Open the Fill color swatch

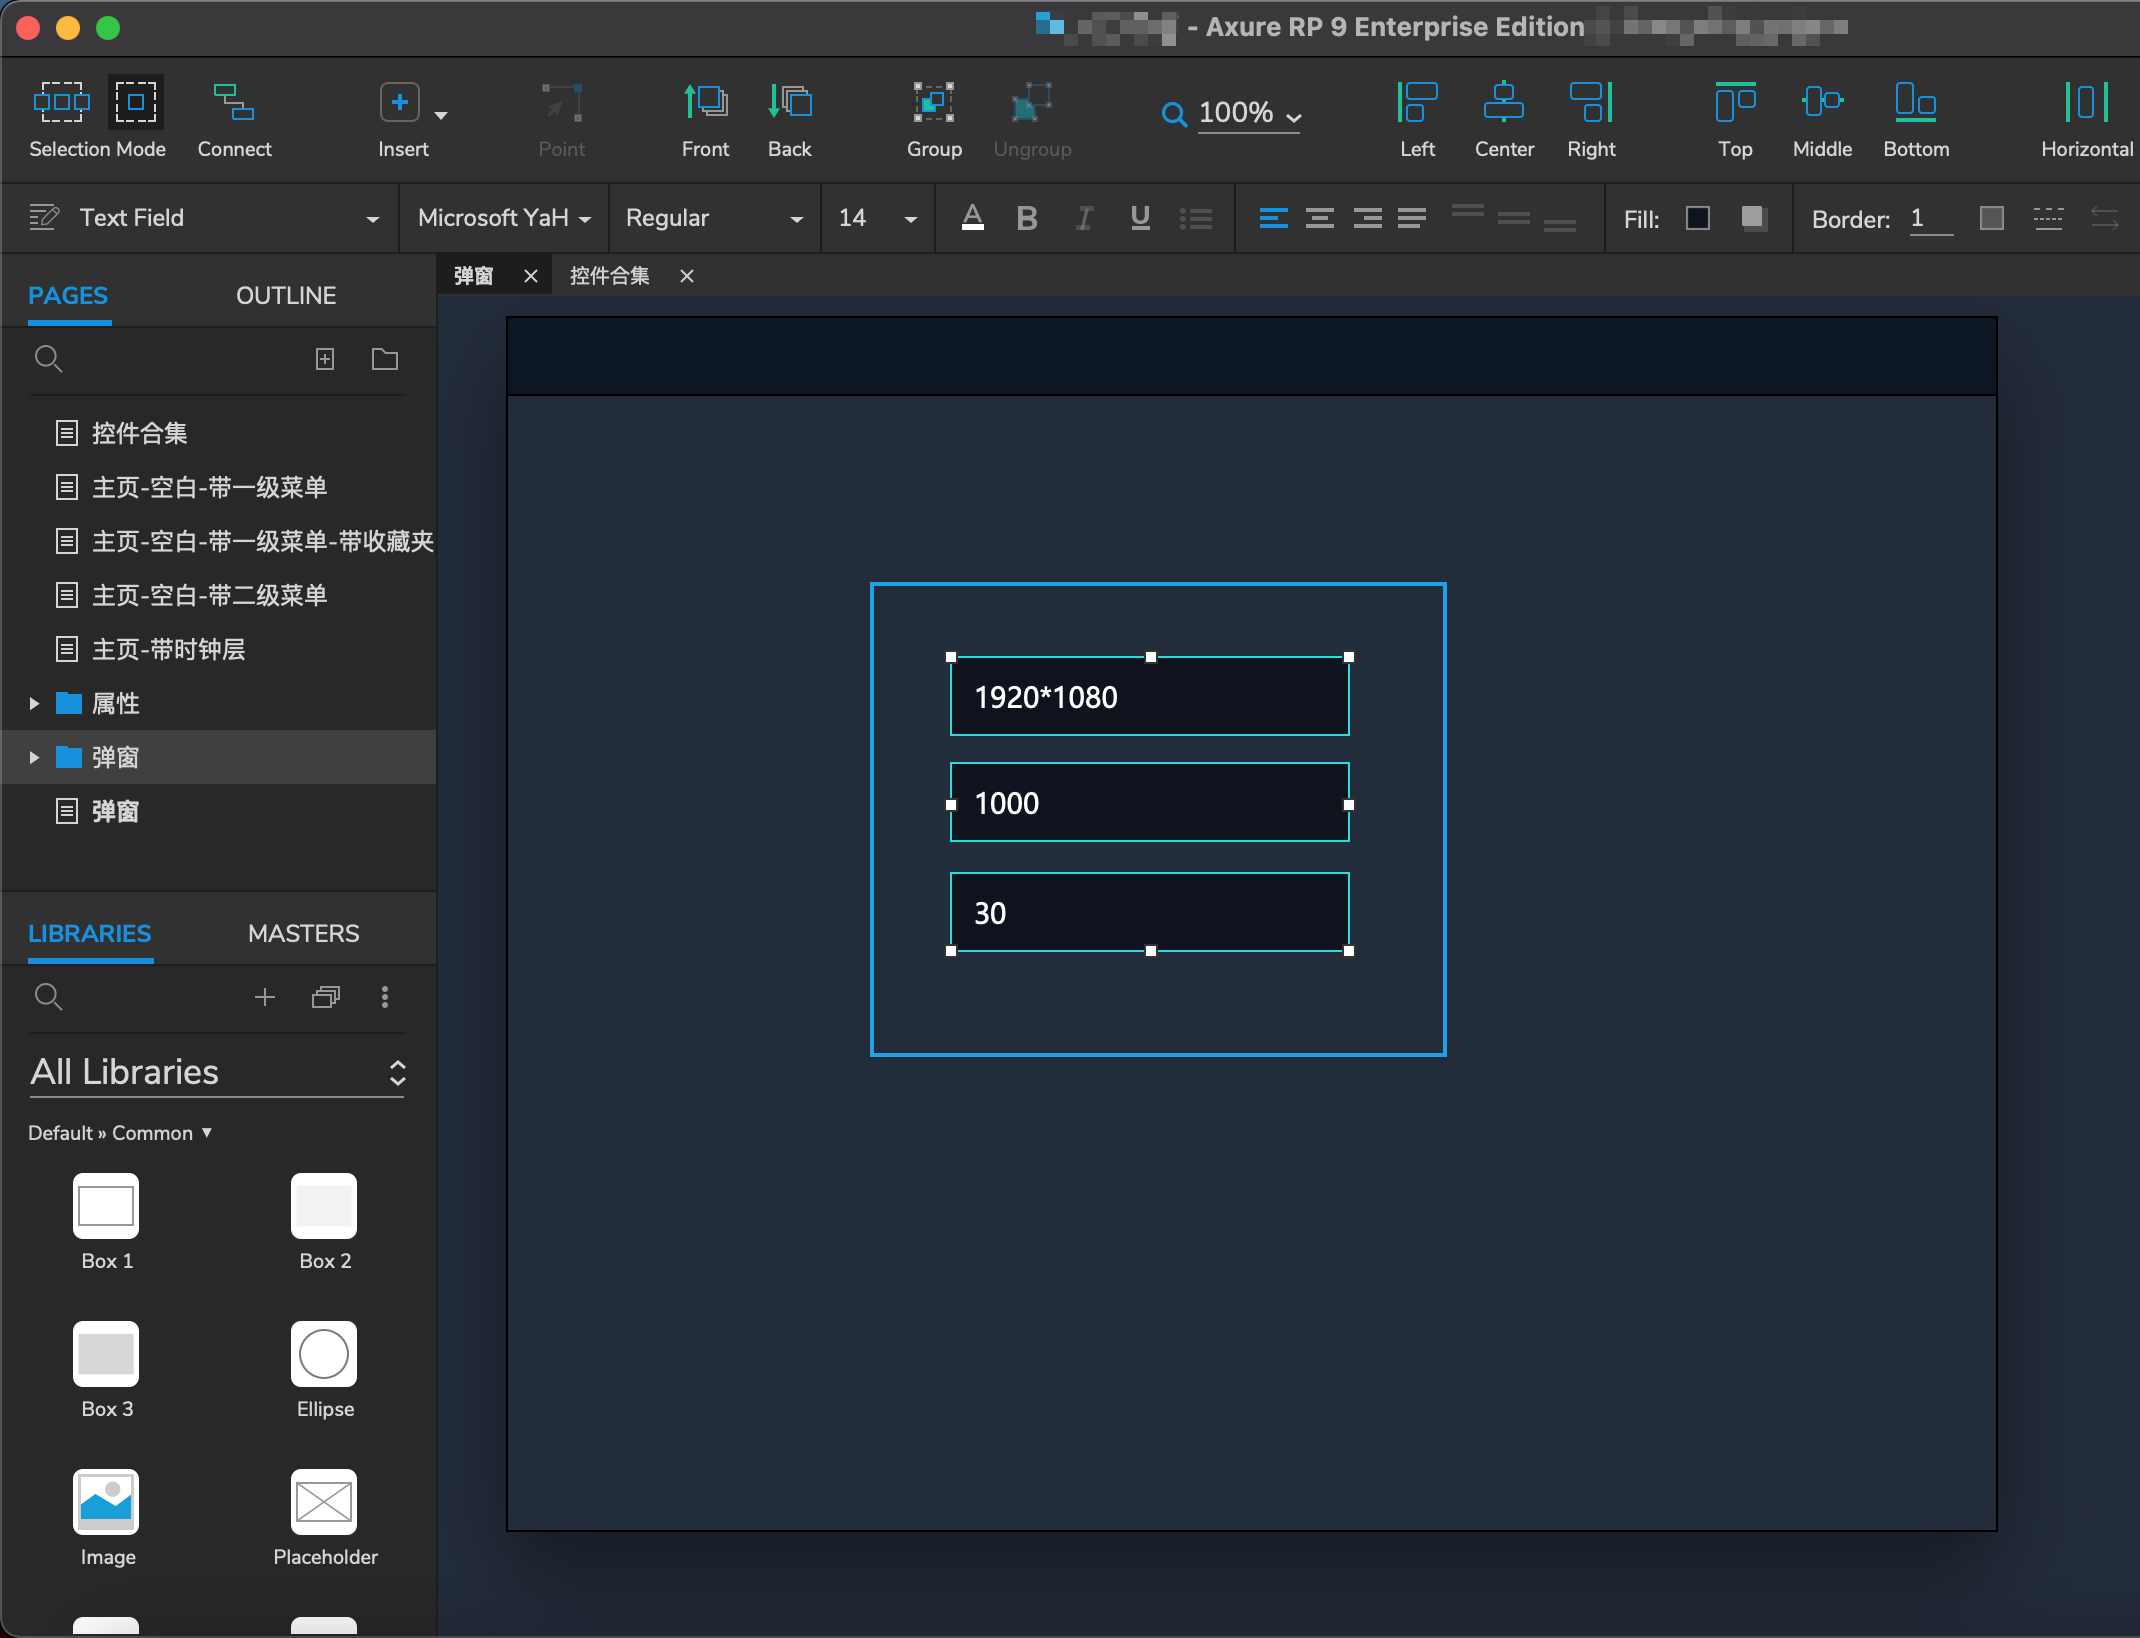[x=1697, y=218]
